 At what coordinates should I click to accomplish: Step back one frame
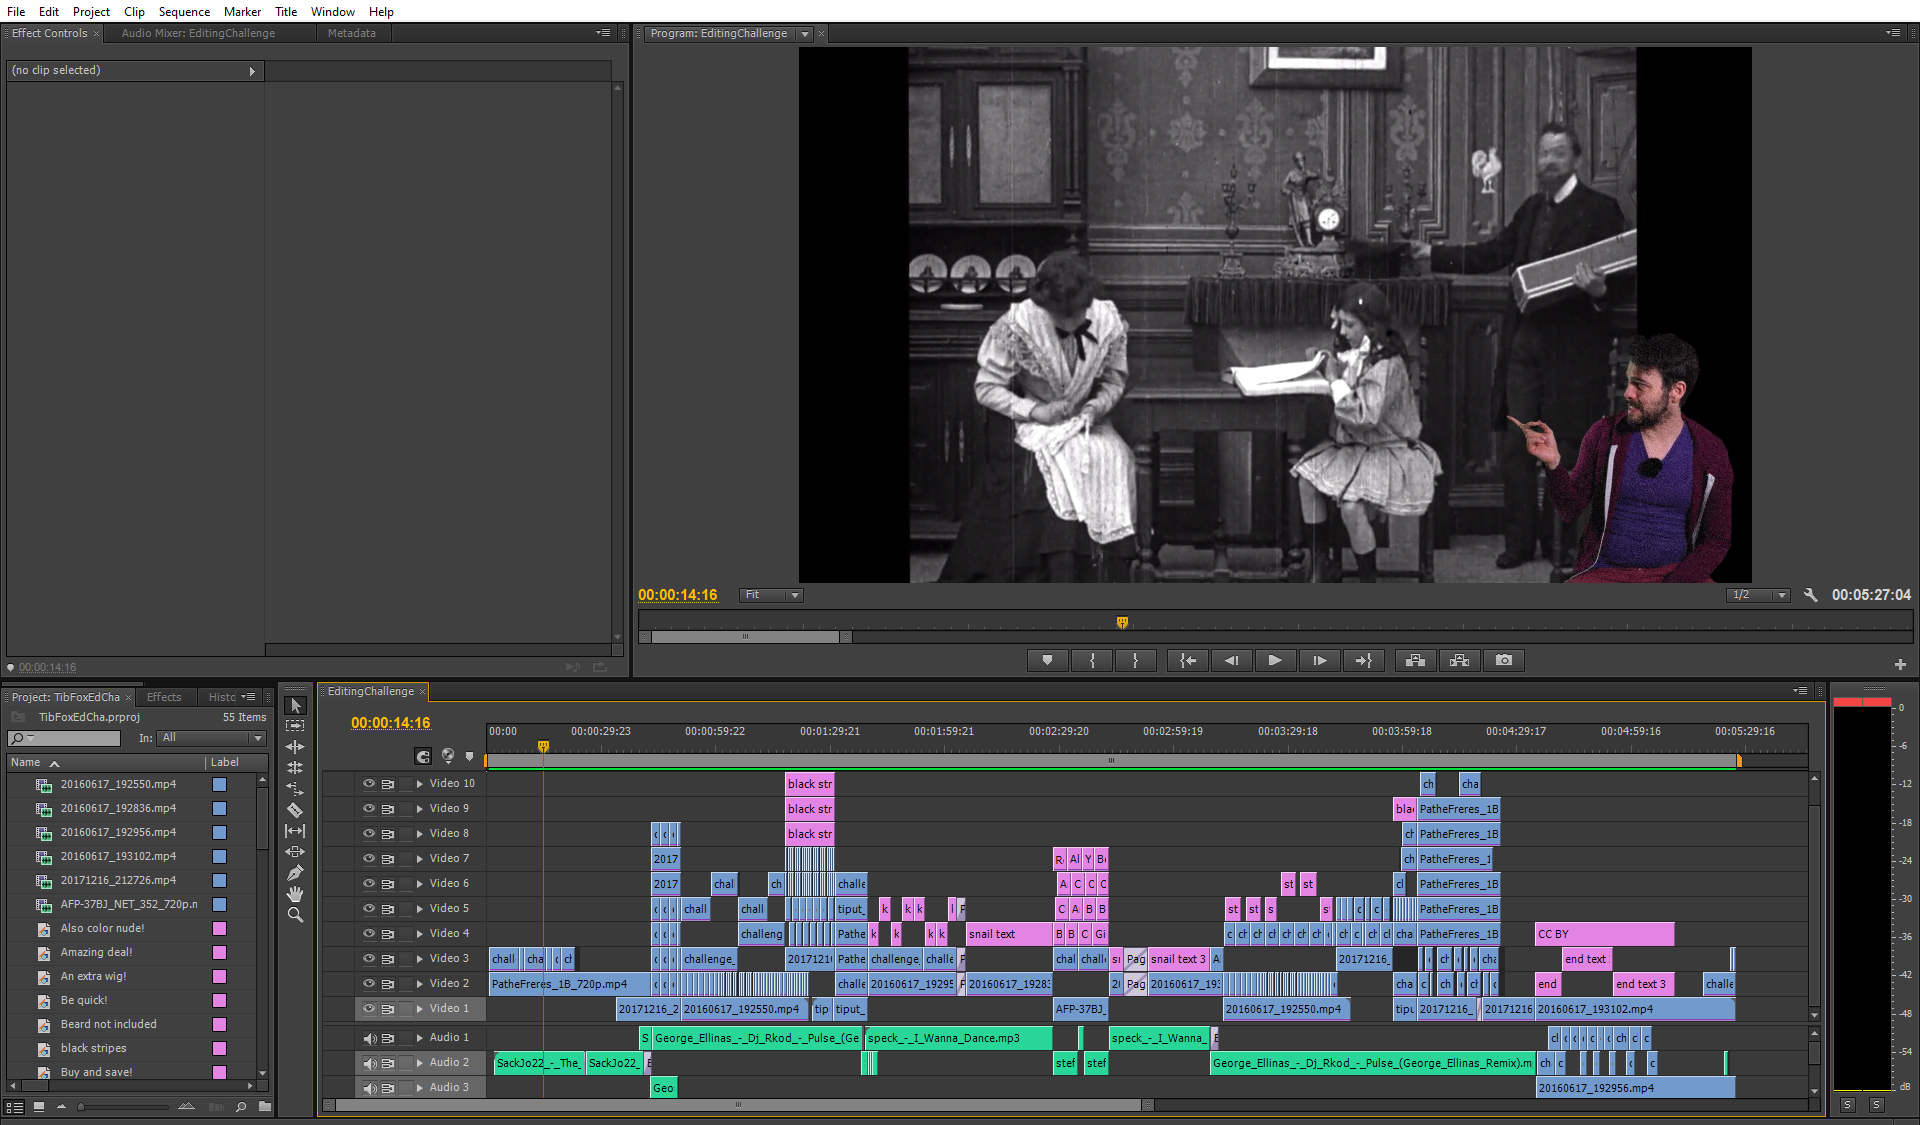tap(1231, 661)
